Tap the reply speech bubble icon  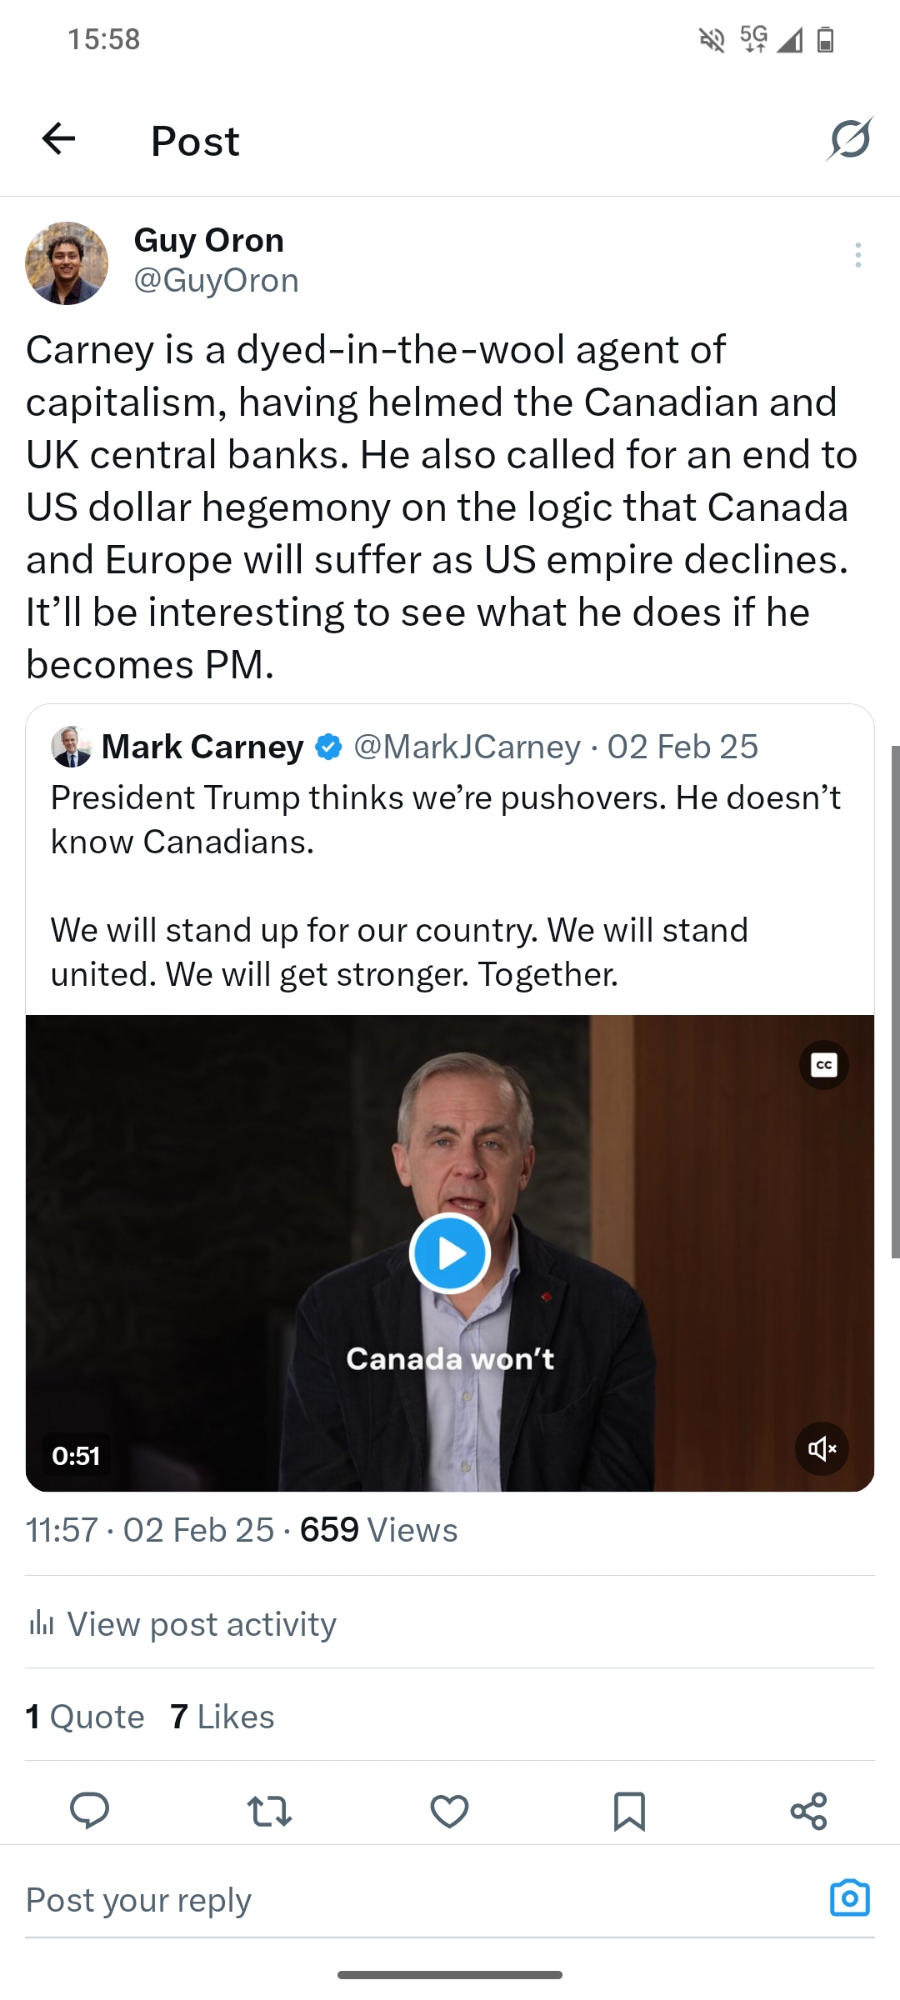coord(89,1810)
